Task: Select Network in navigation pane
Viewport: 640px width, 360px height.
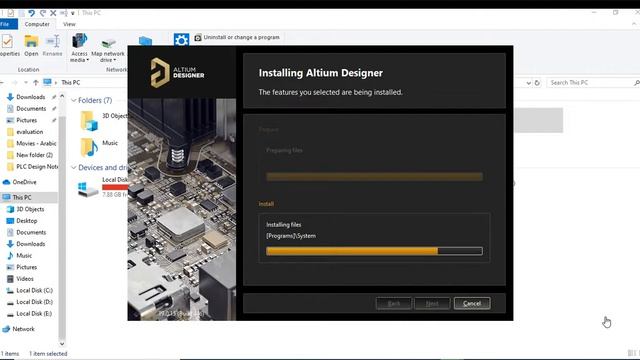Action: coord(23,329)
